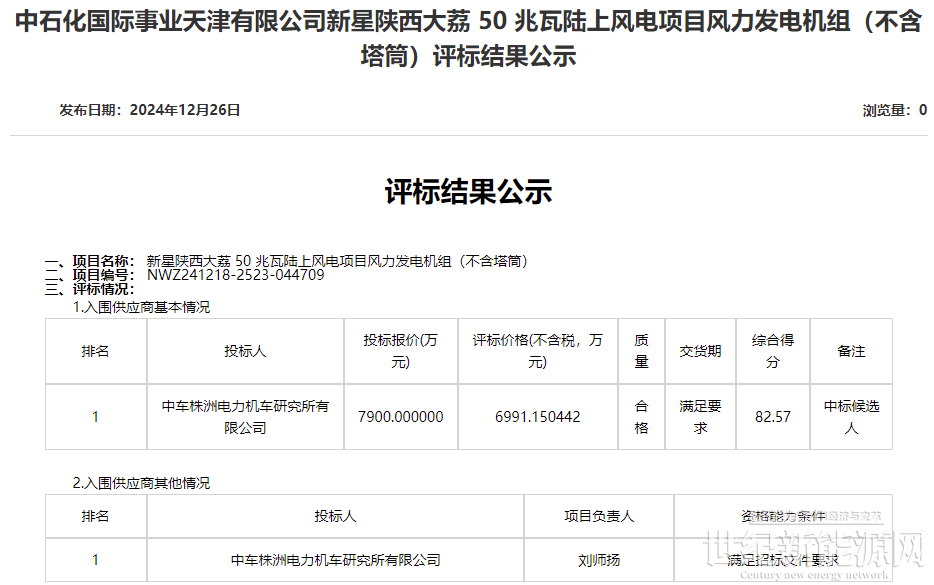Click the 中标候选人 remark cell
Image resolution: width=934 pixels, height=585 pixels.
tap(851, 417)
